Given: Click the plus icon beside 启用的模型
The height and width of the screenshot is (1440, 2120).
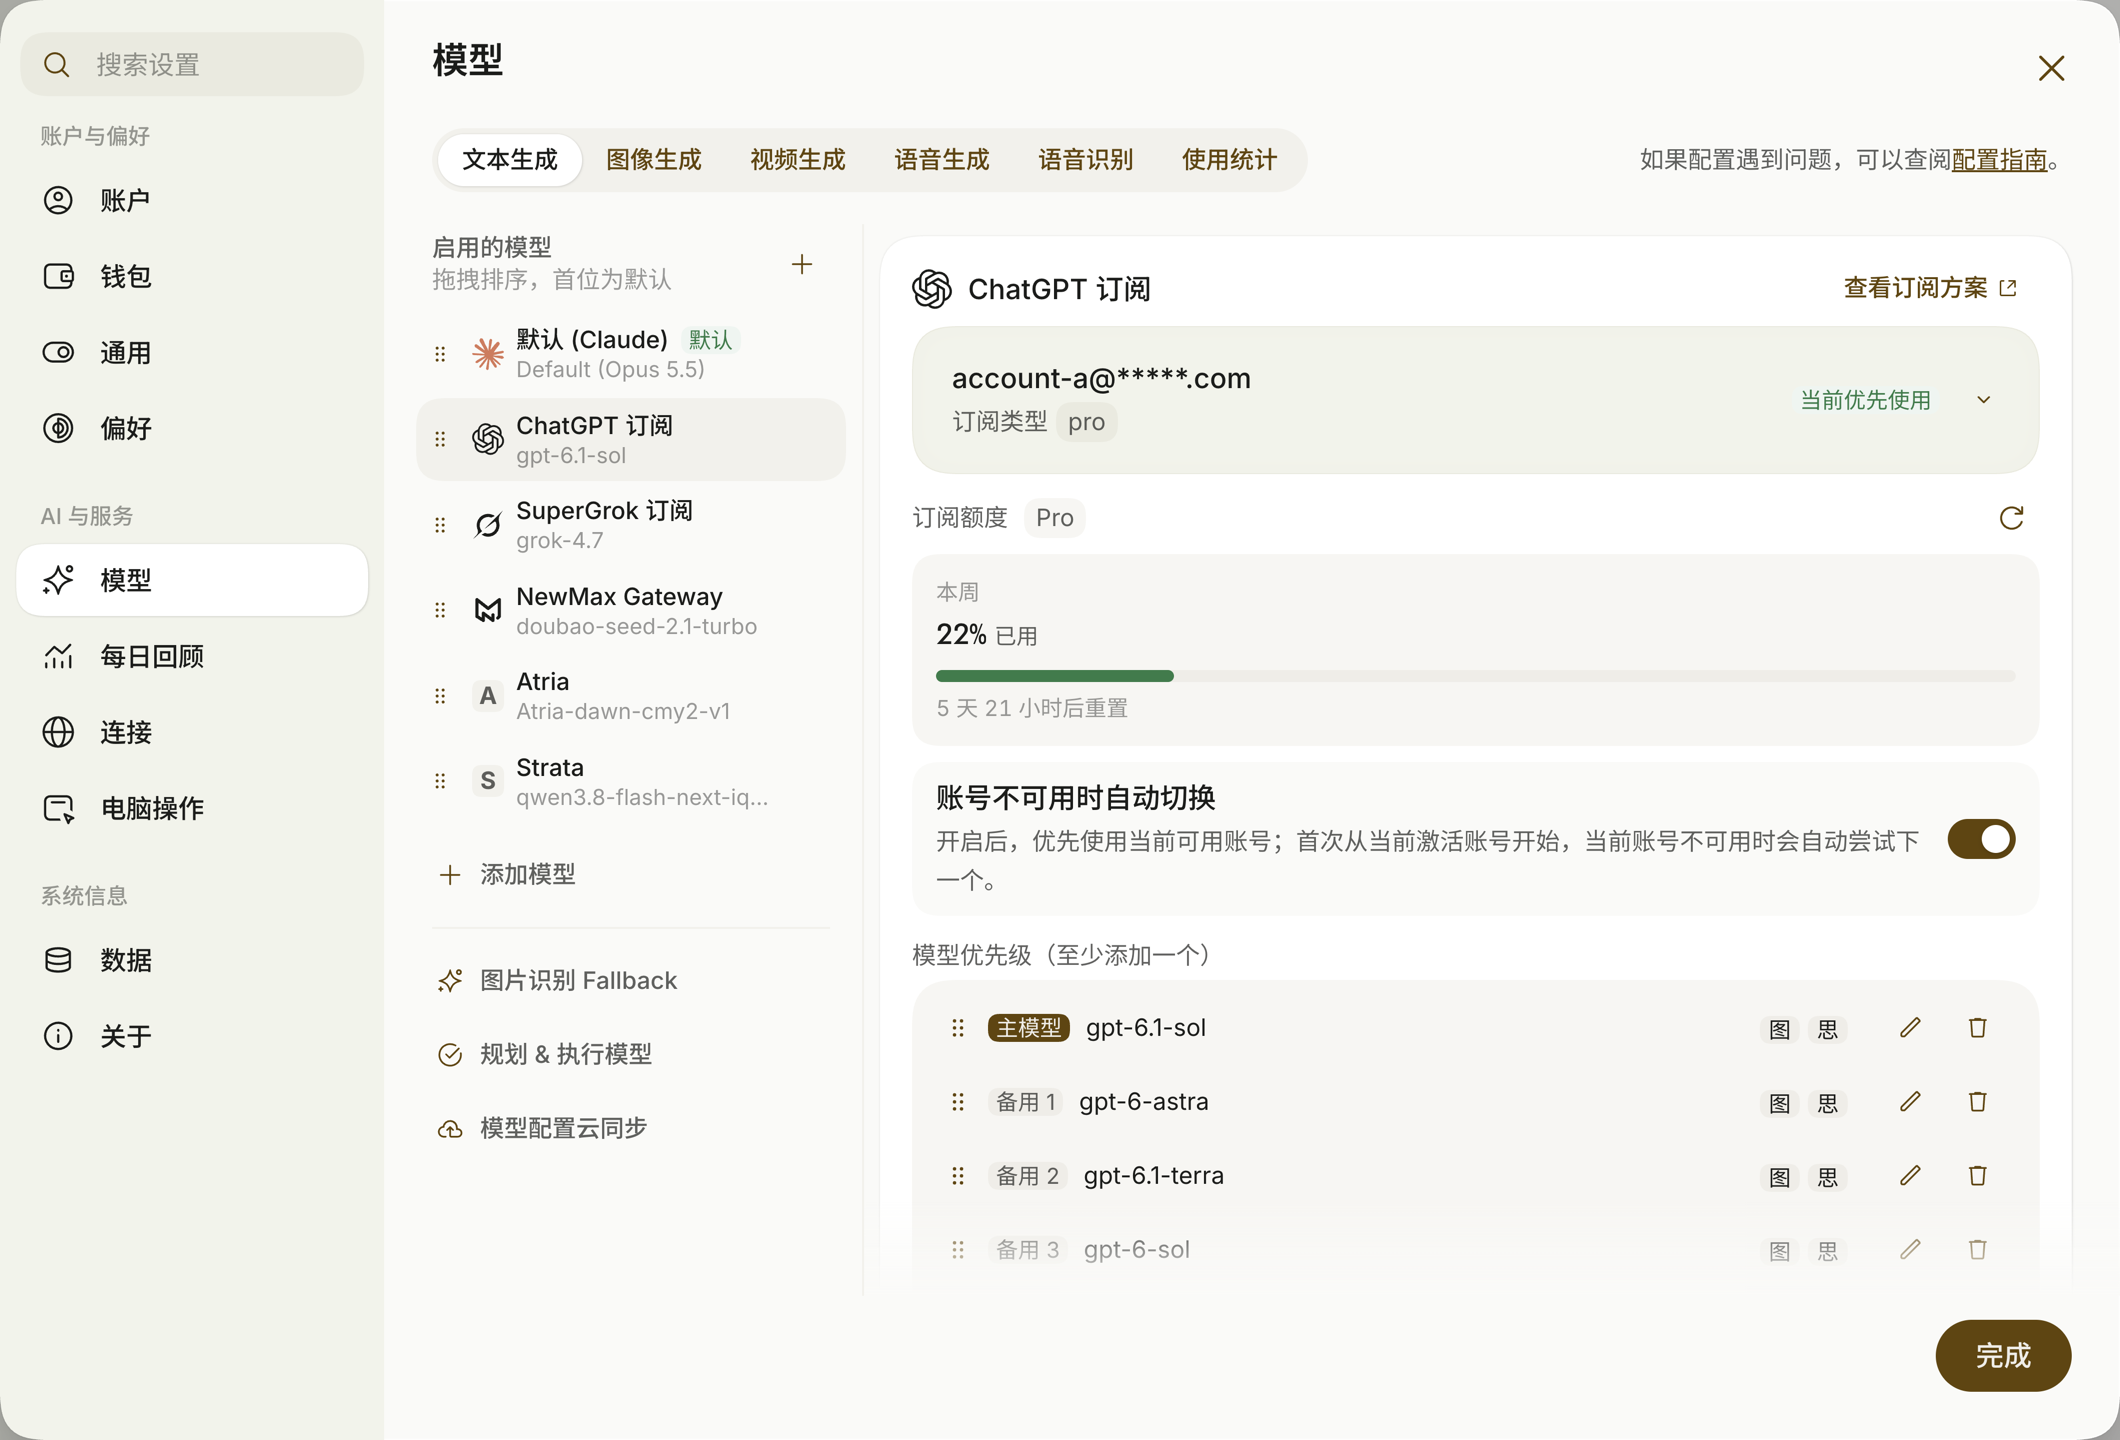Looking at the screenshot, I should click(x=801, y=264).
